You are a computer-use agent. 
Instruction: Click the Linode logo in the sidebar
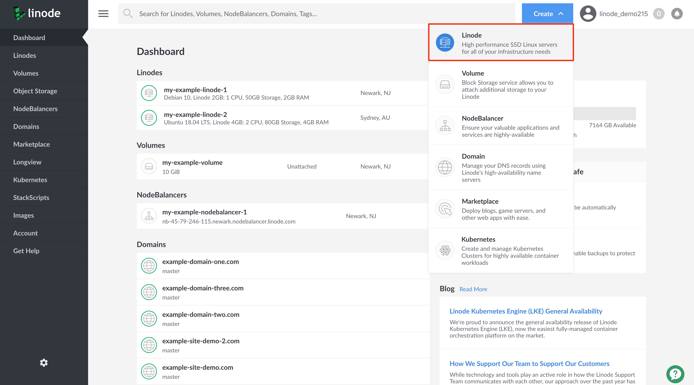37,13
